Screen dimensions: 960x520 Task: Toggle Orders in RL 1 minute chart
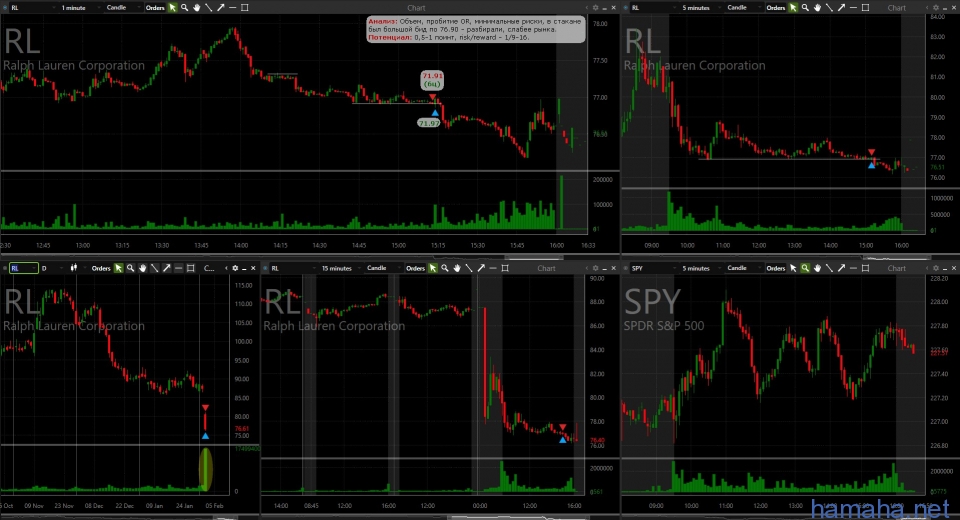coord(155,7)
